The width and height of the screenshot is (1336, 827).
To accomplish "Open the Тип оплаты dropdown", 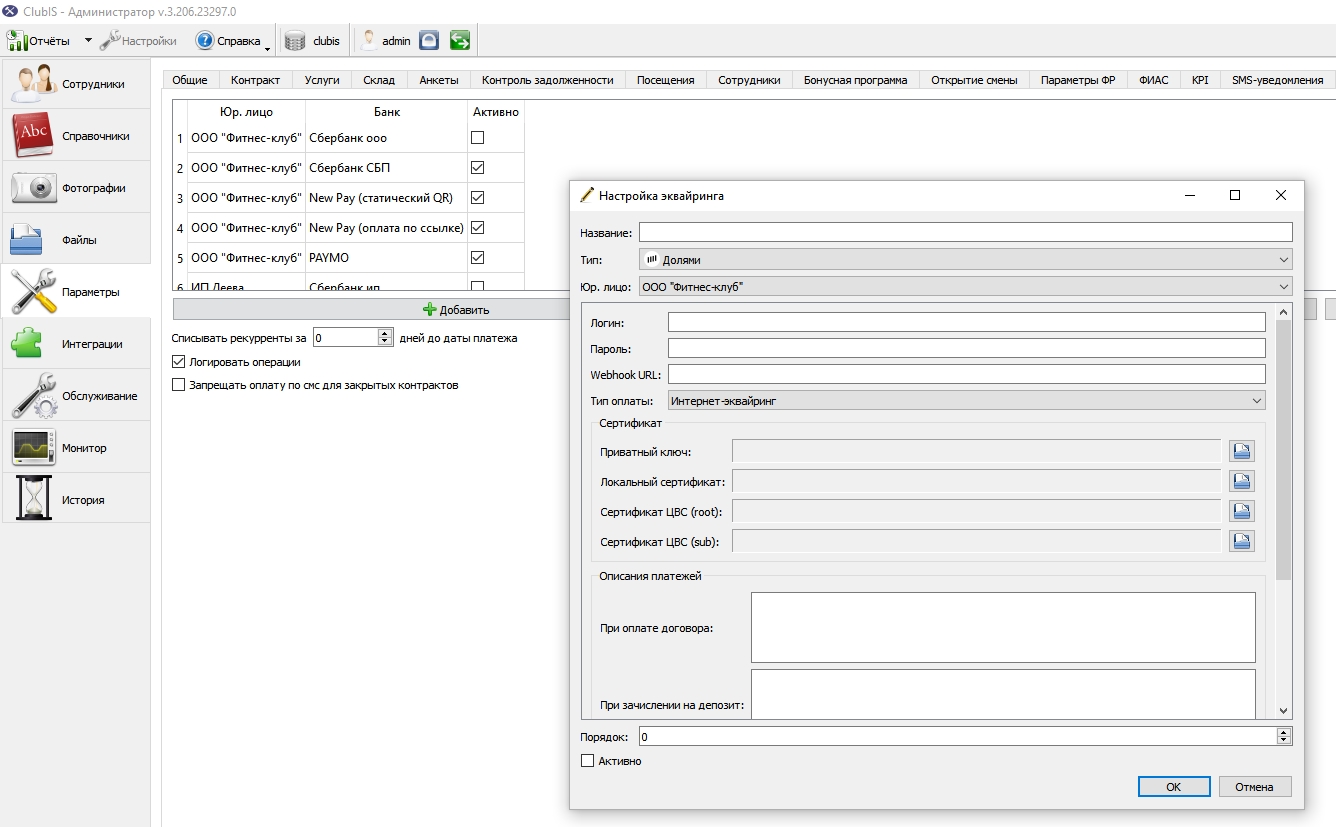I will click(966, 401).
